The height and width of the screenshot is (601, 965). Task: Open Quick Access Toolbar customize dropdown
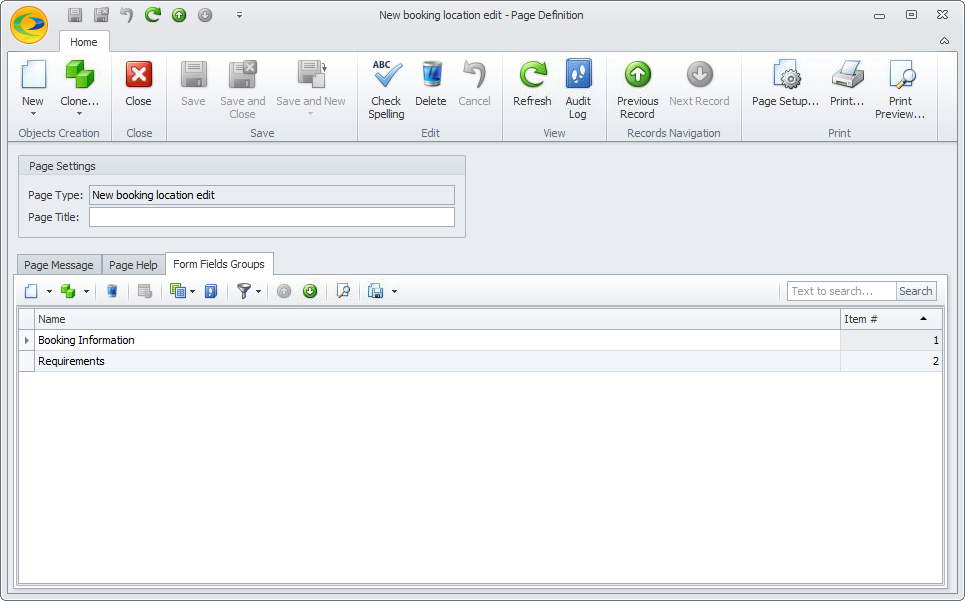pyautogui.click(x=239, y=15)
